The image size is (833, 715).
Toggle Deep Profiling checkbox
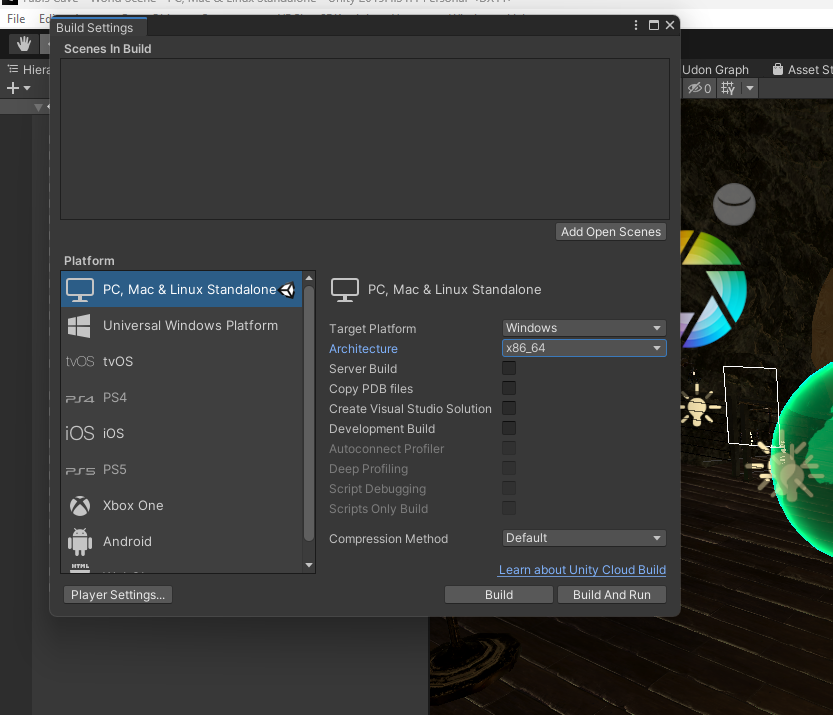tap(509, 468)
